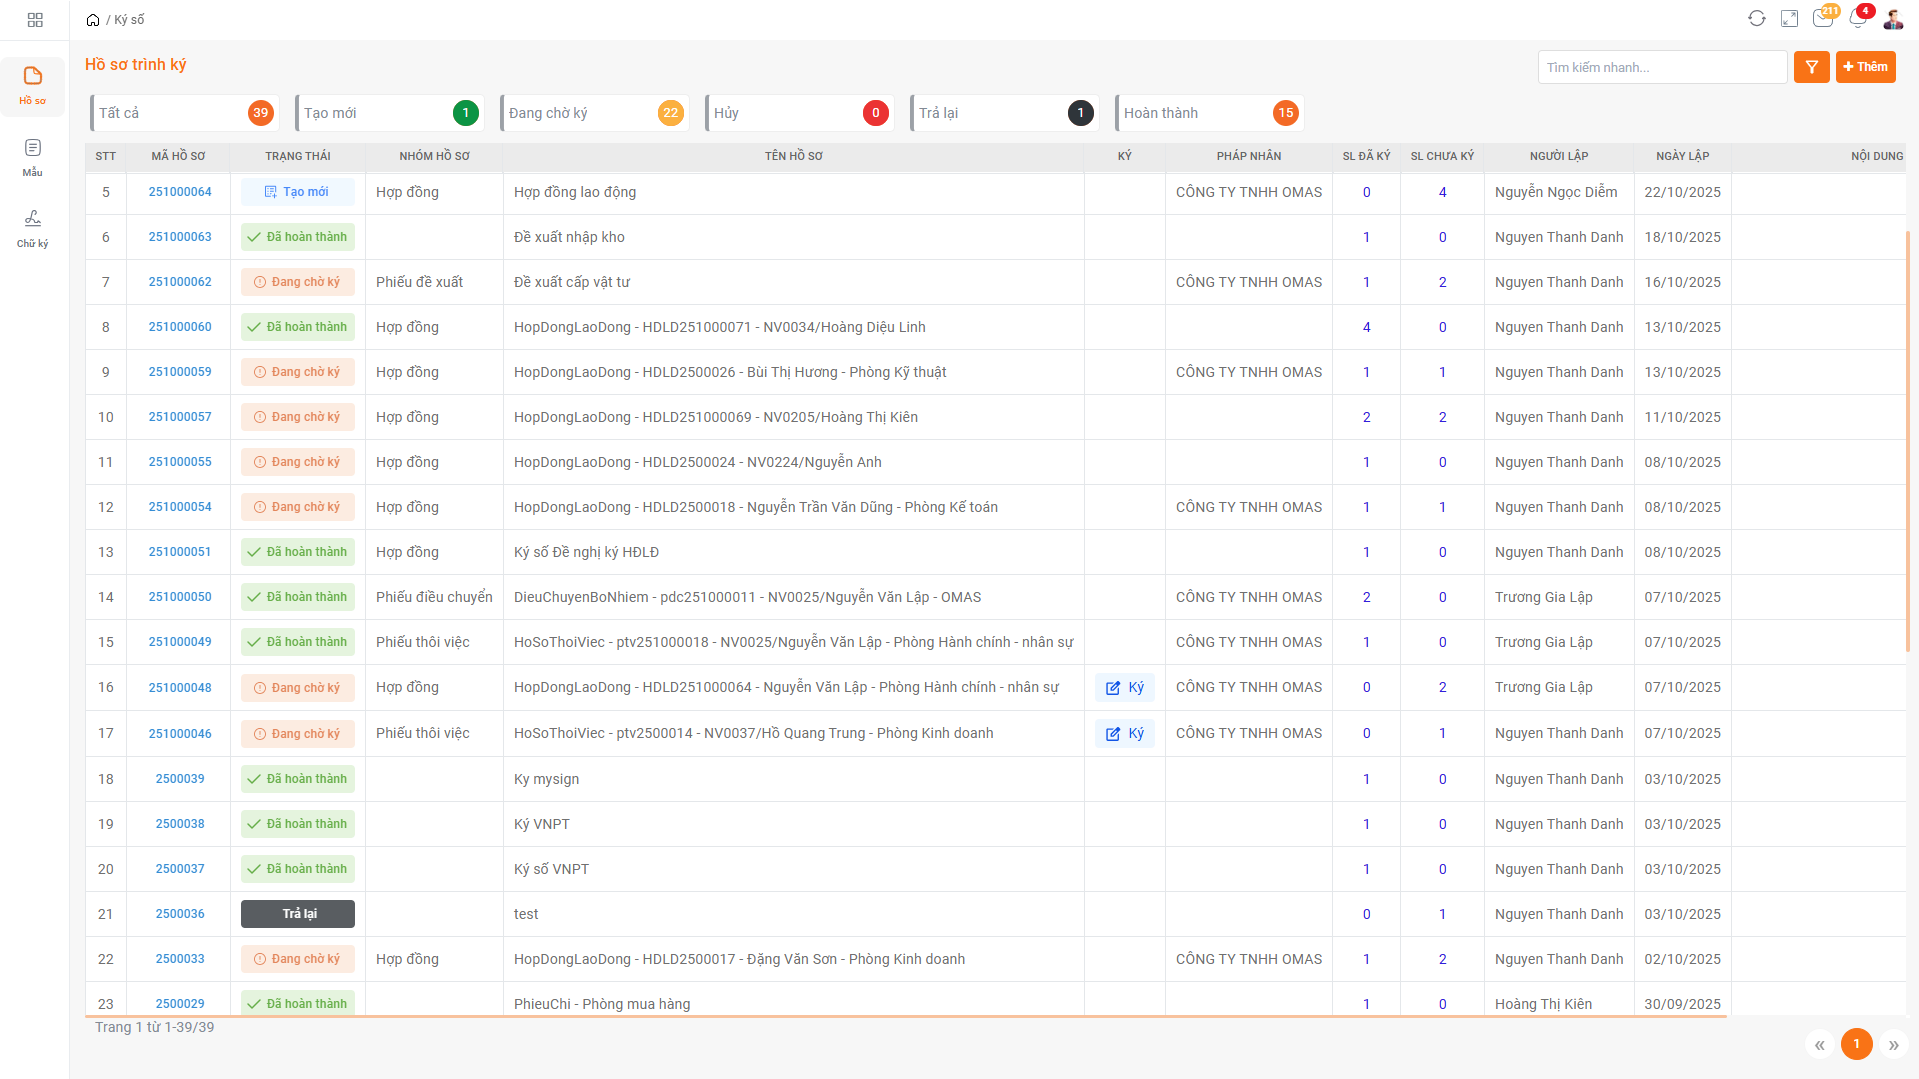
Task: Toggle fullscreen expand icon
Action: point(1790,19)
